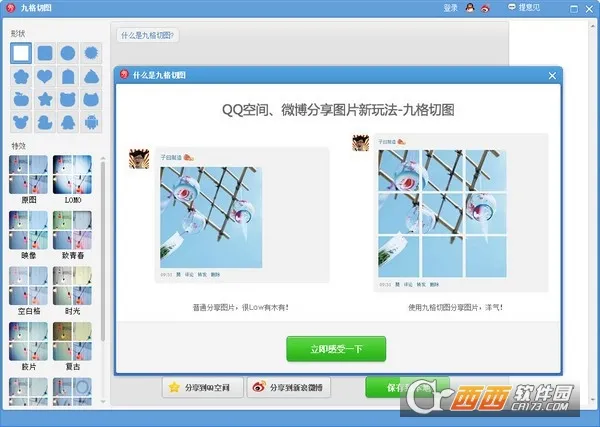This screenshot has height=427, width=600.
Task: Click the effects panel scrollbar thumb
Action: coord(103,251)
